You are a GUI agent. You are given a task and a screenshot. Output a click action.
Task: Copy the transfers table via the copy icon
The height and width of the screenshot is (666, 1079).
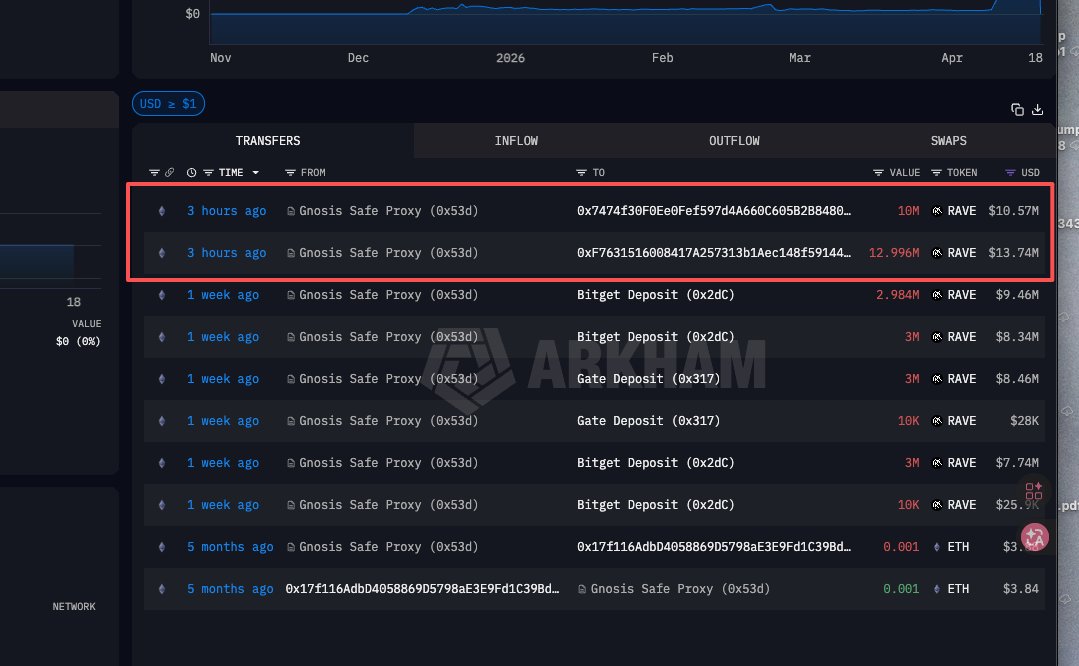(1017, 109)
